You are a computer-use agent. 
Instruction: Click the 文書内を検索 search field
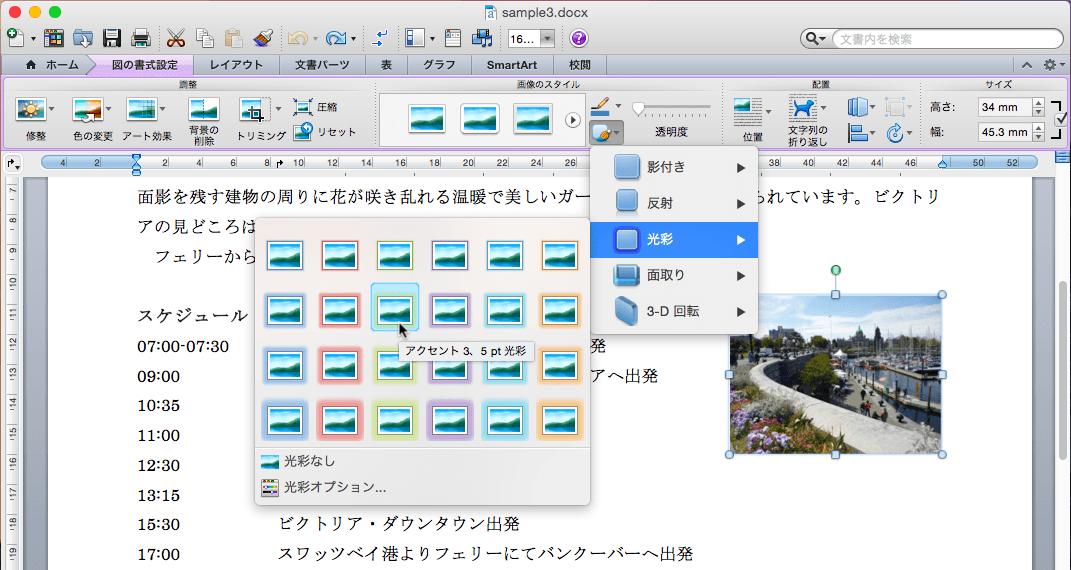coord(945,39)
